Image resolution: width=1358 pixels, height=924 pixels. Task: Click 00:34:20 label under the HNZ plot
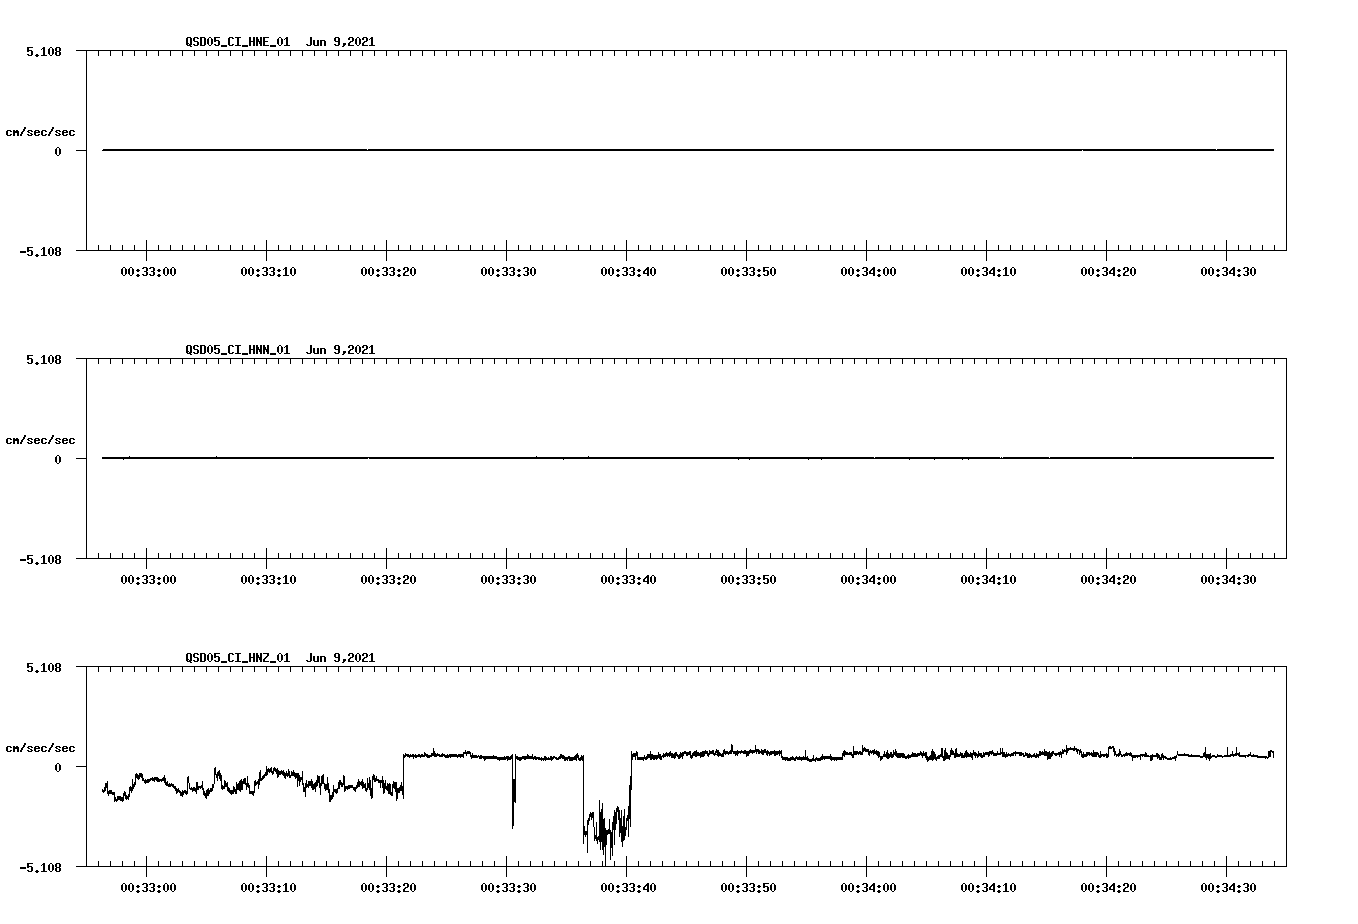pyautogui.click(x=1108, y=888)
